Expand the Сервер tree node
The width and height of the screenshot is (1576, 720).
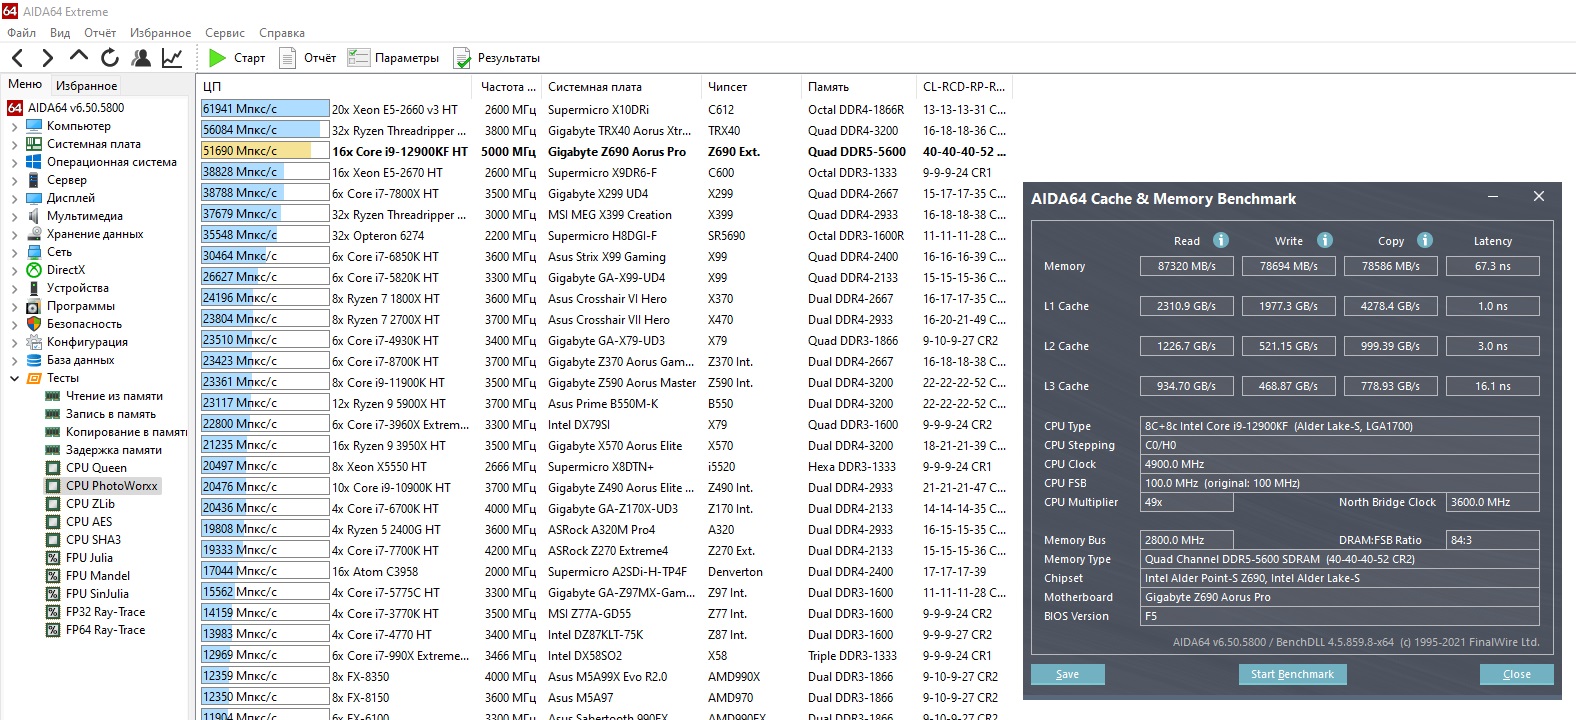(14, 181)
